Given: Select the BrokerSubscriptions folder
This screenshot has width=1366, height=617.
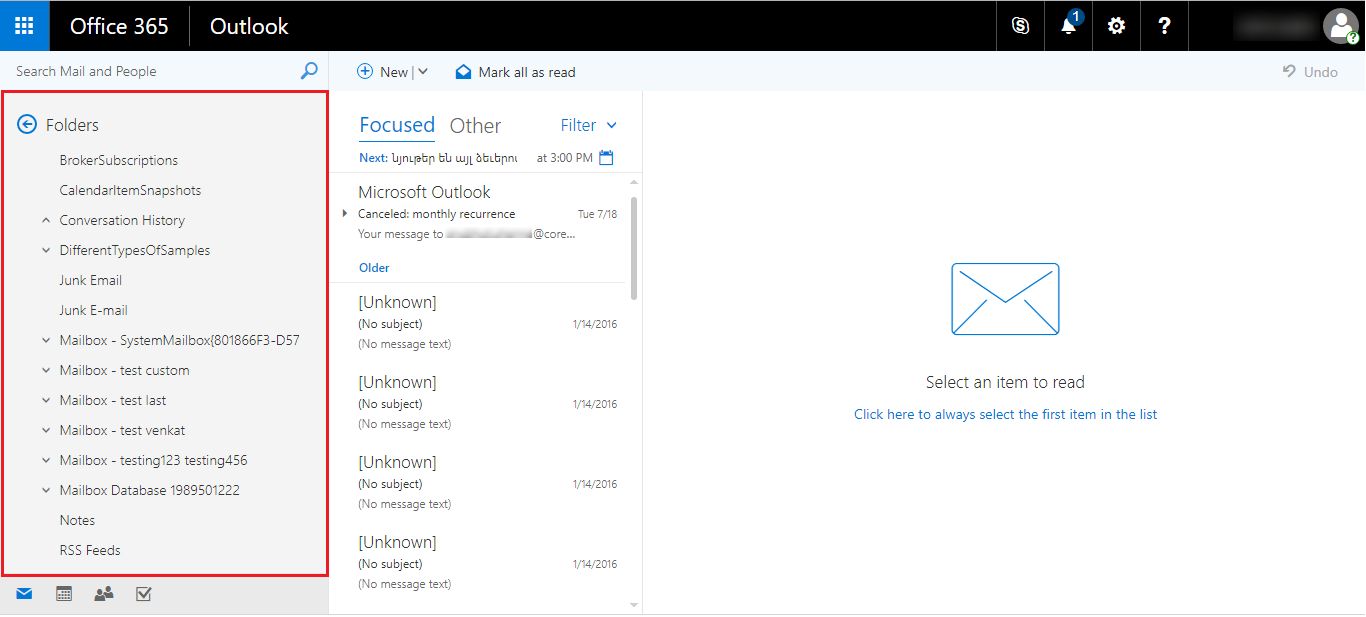Looking at the screenshot, I should [119, 160].
